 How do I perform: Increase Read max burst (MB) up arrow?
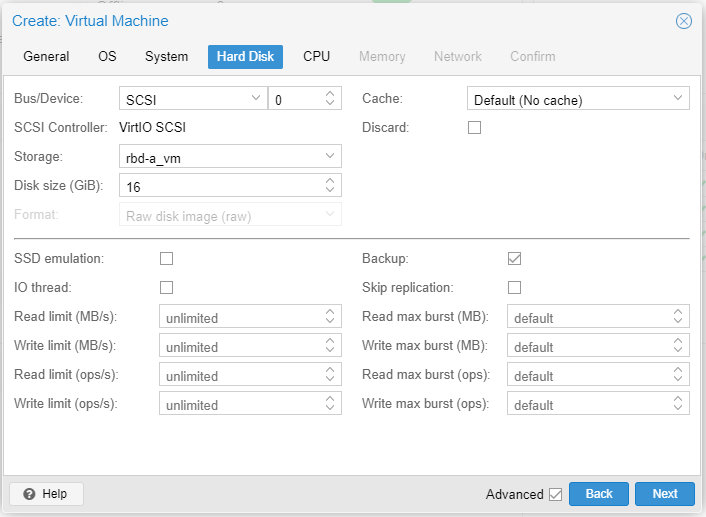tap(678, 312)
